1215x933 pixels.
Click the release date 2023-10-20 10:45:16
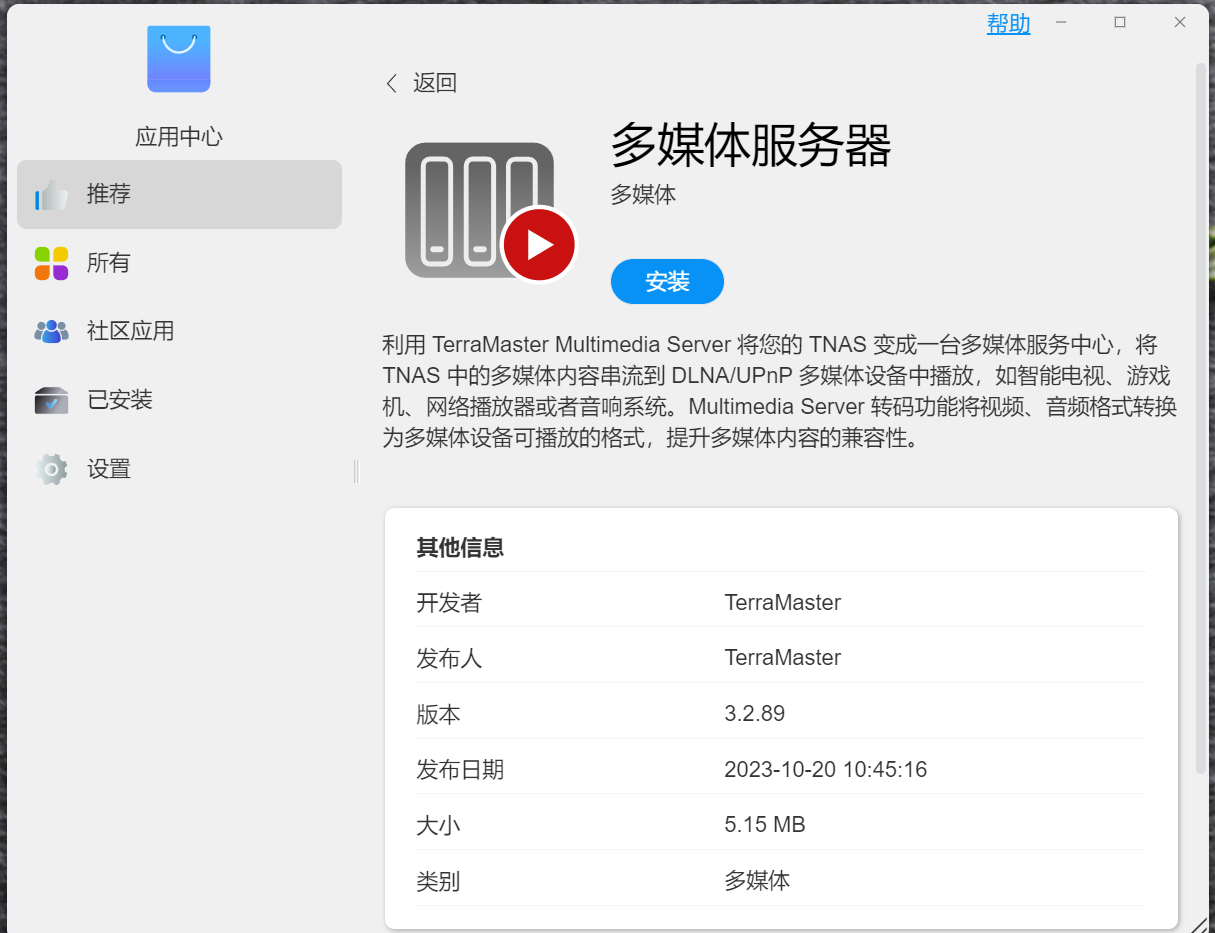click(825, 769)
